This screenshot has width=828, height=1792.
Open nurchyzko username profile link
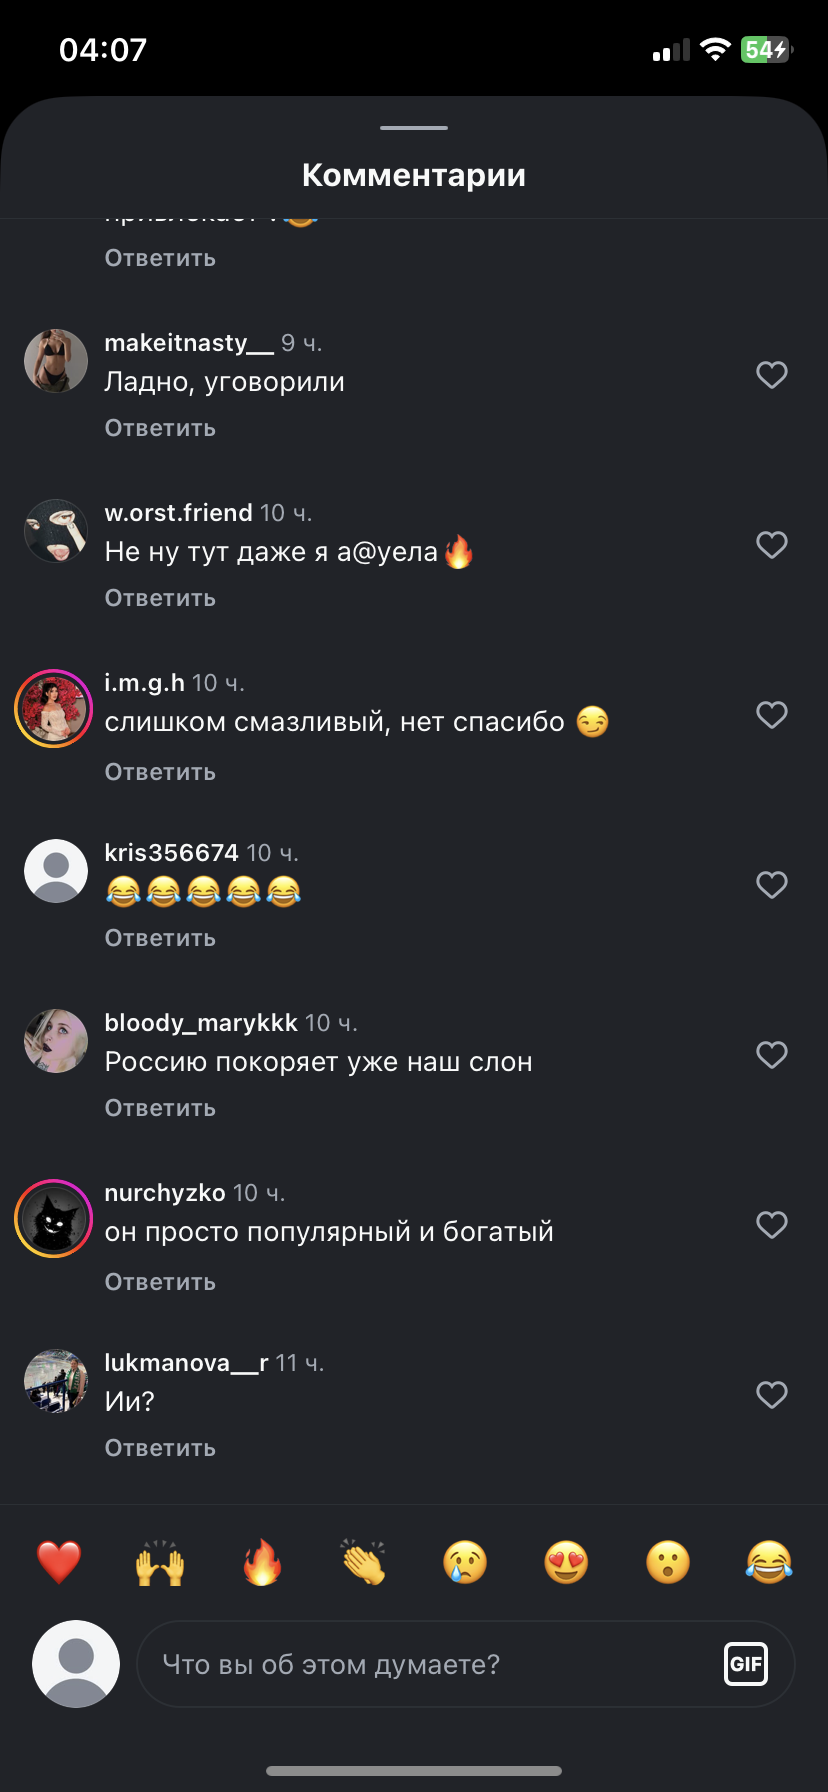point(165,1193)
